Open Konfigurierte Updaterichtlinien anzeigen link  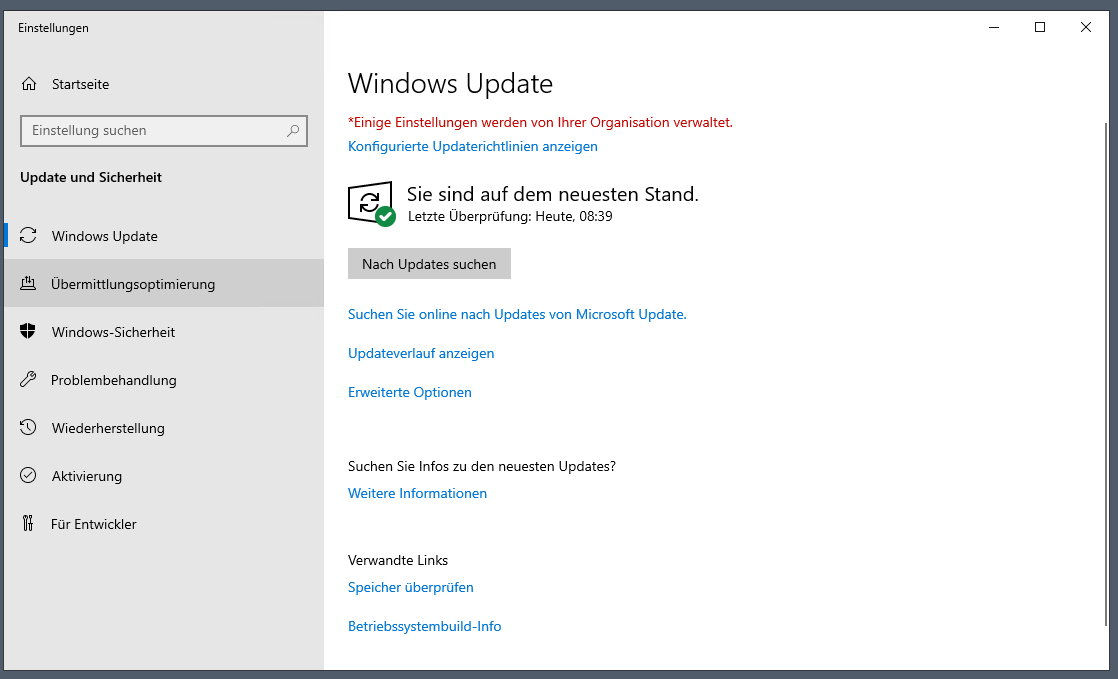[x=473, y=146]
